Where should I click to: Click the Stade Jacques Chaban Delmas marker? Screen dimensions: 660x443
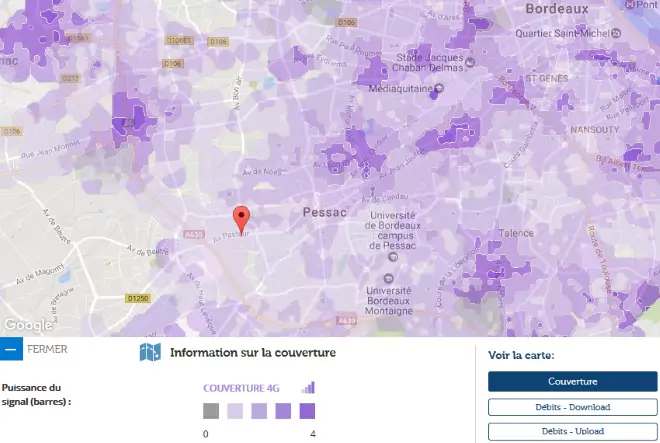click(470, 62)
